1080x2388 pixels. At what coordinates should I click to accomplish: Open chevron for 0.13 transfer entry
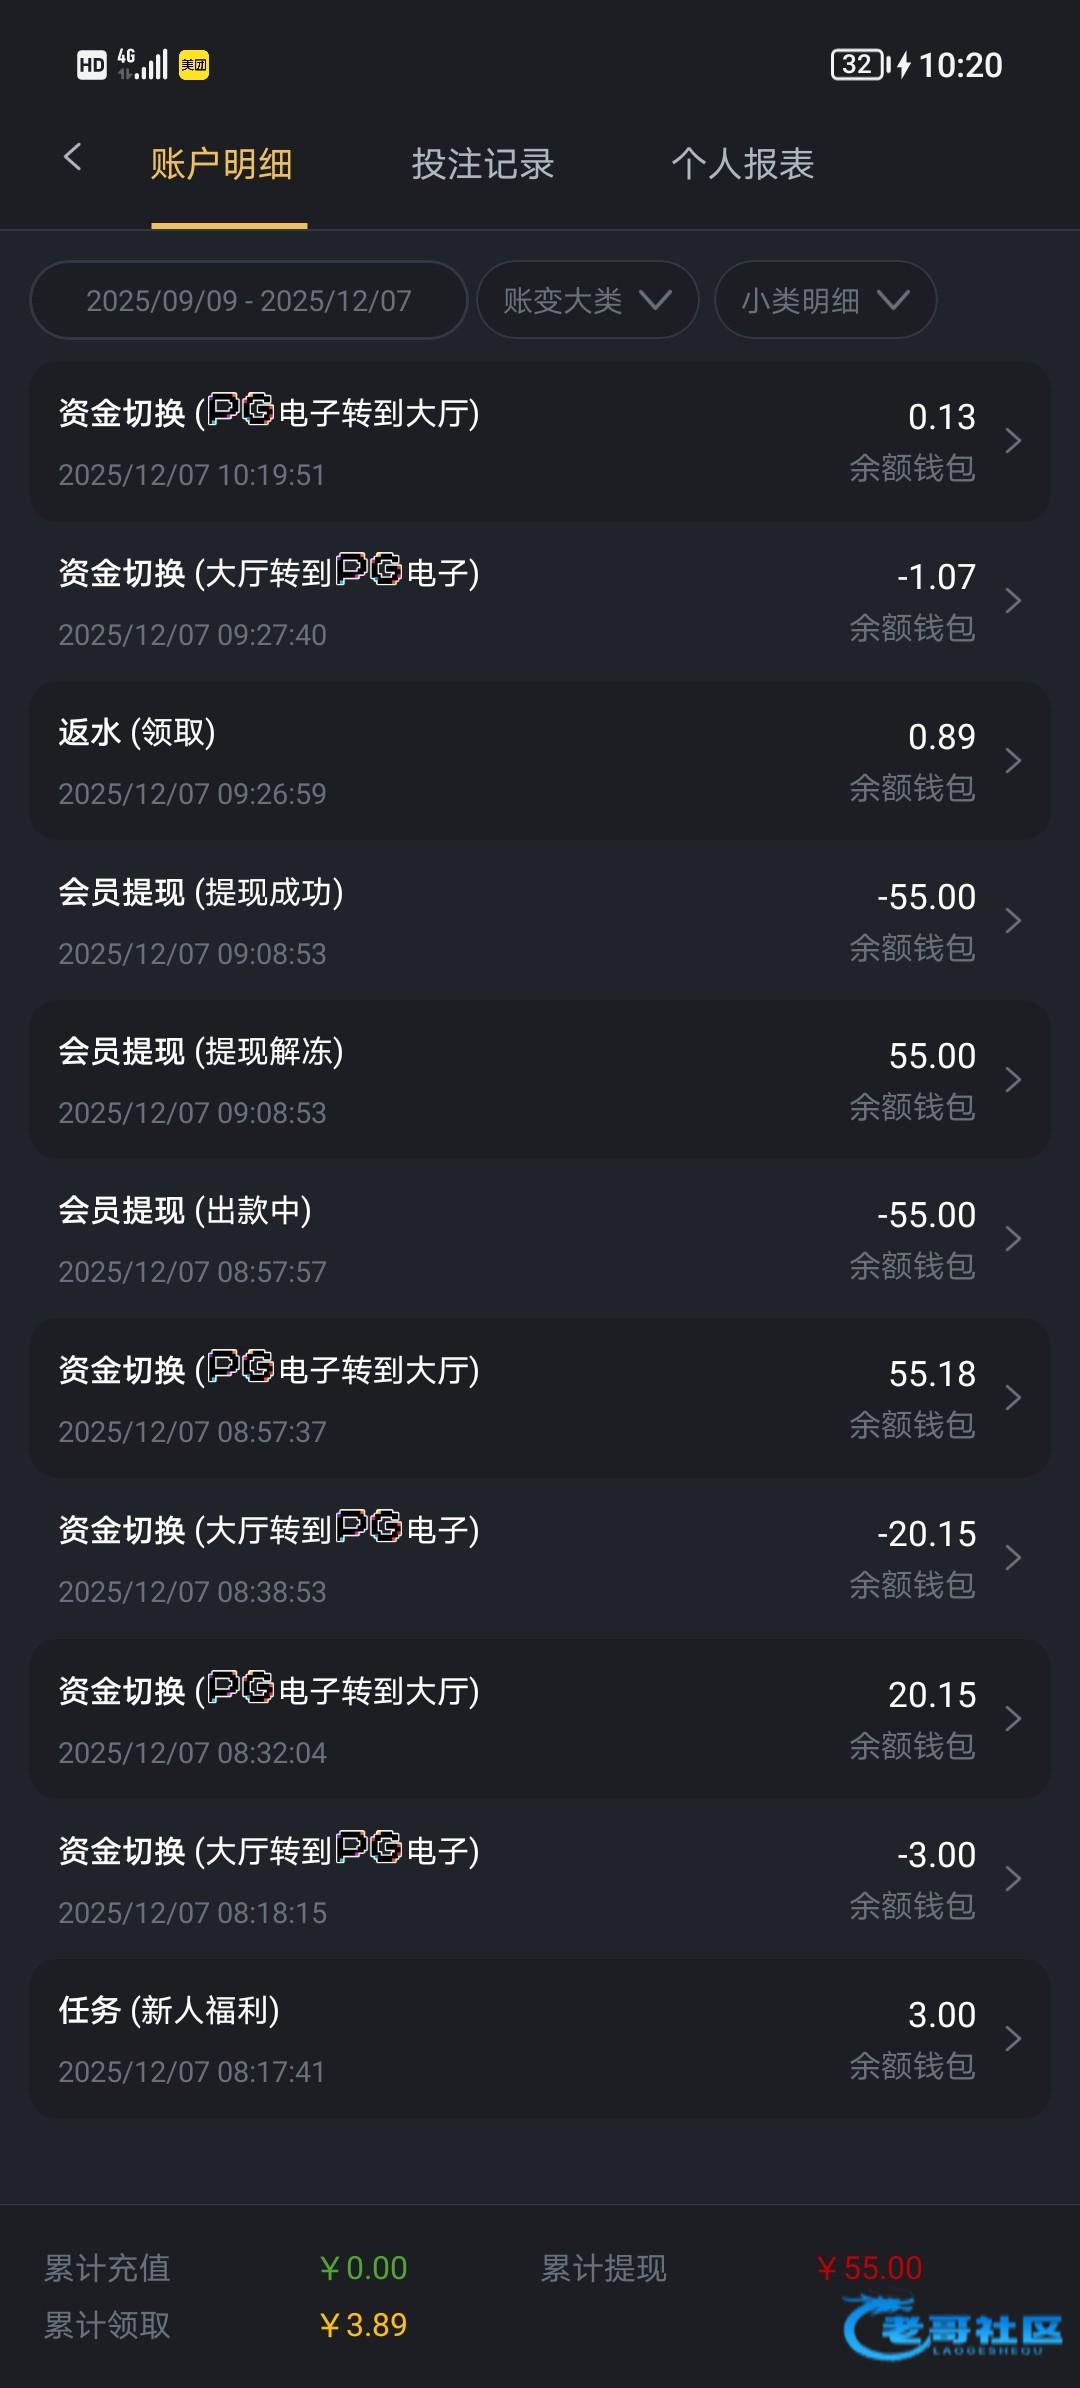click(x=1012, y=441)
